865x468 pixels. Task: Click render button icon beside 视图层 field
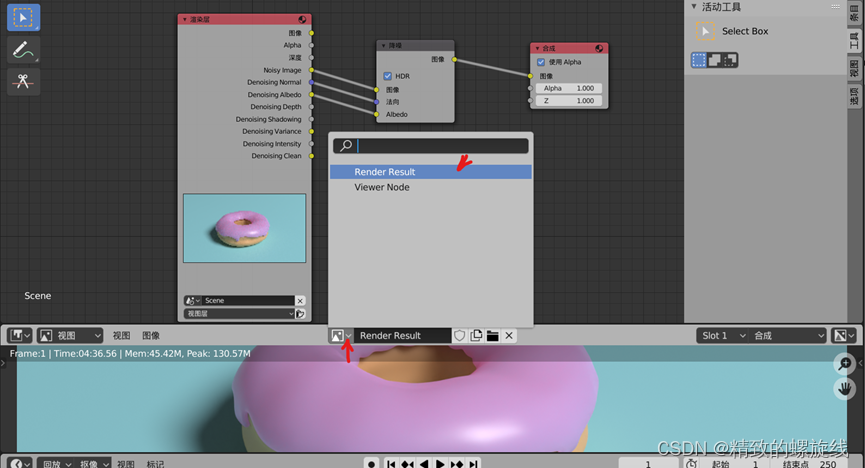click(x=300, y=313)
